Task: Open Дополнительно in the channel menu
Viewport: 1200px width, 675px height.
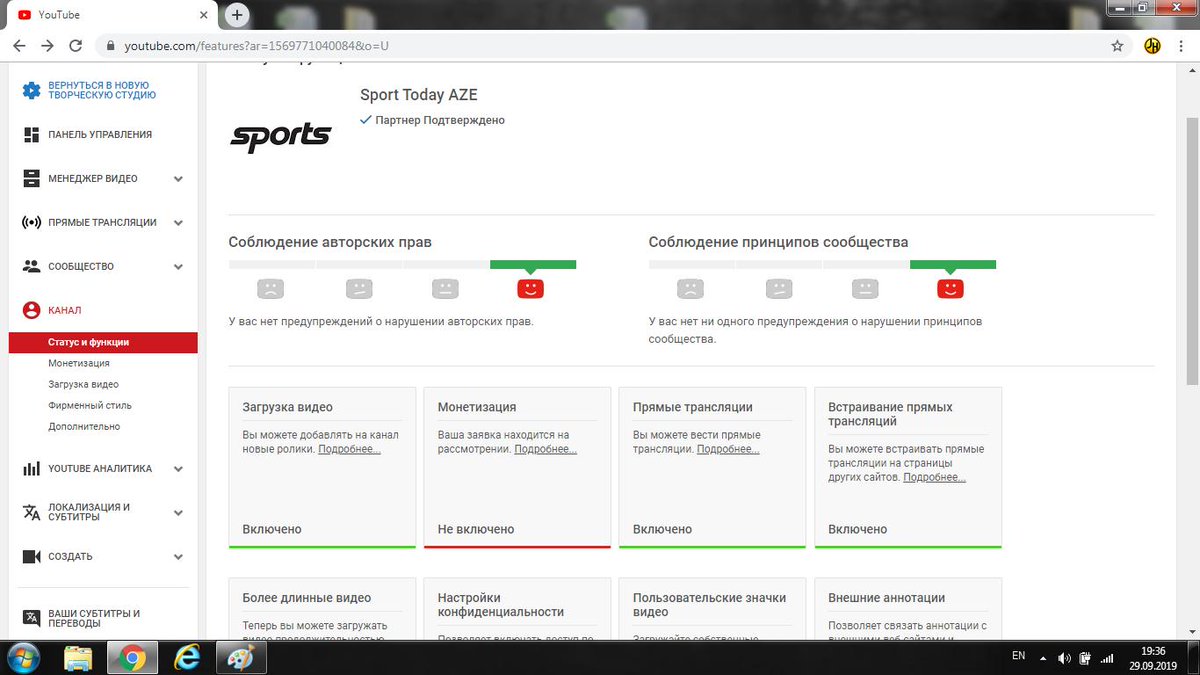Action: coord(84,426)
